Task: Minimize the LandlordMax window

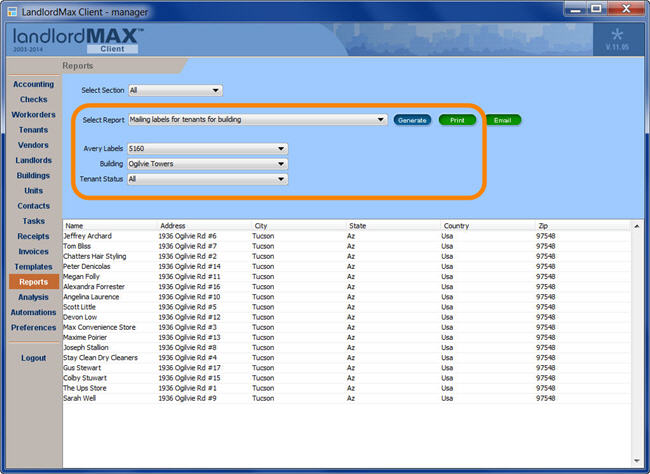Action: click(x=575, y=9)
